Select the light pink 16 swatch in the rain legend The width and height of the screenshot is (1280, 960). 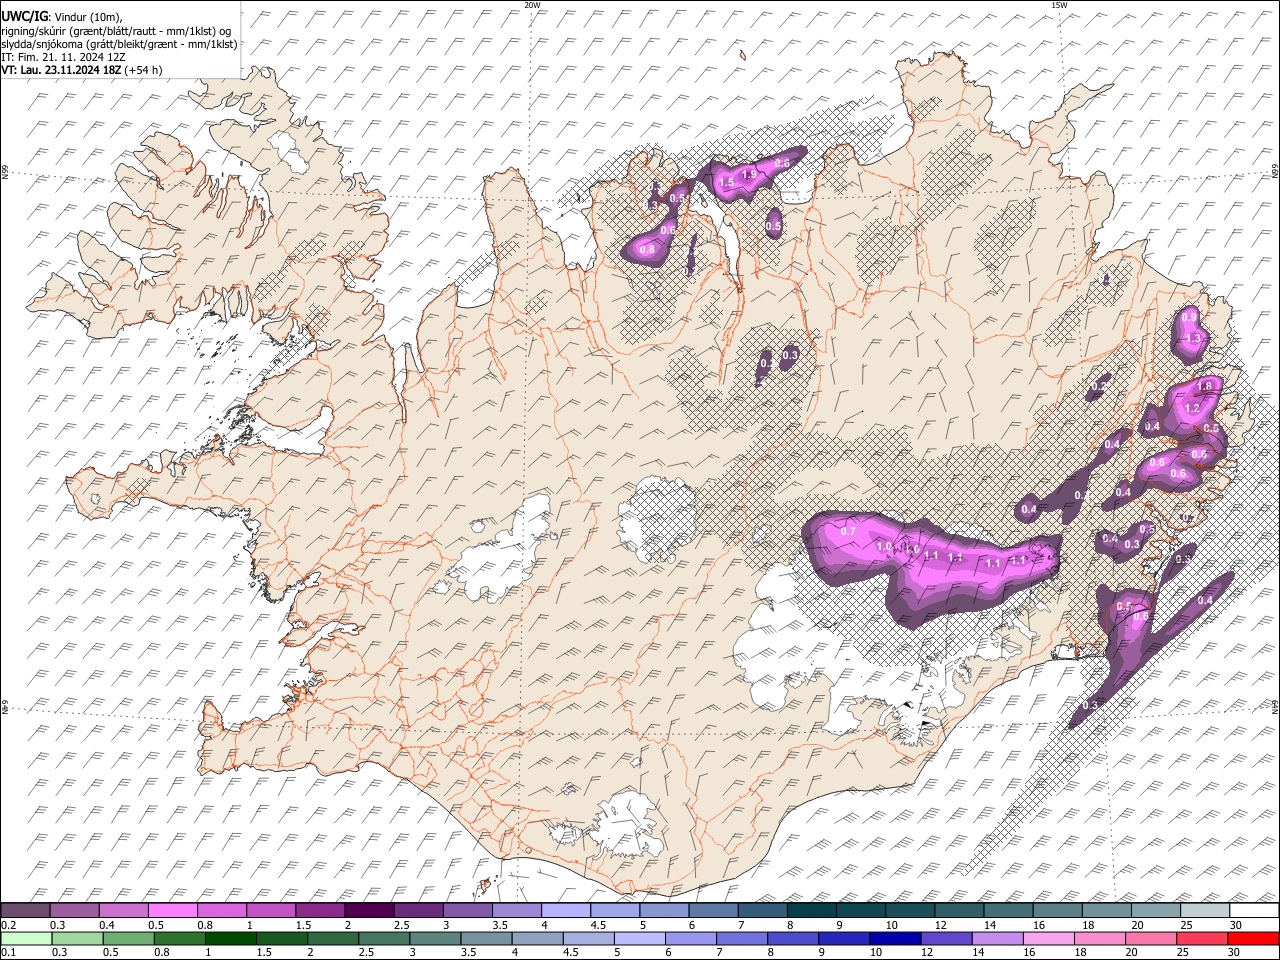[1048, 938]
